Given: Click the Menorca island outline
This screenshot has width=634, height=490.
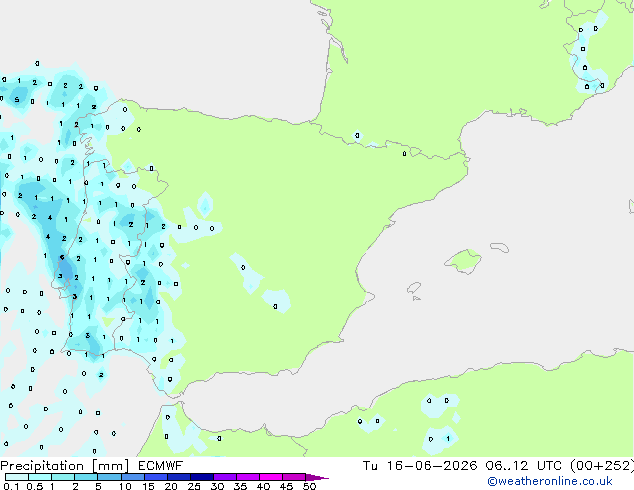Looking at the screenshot, I should tap(500, 247).
